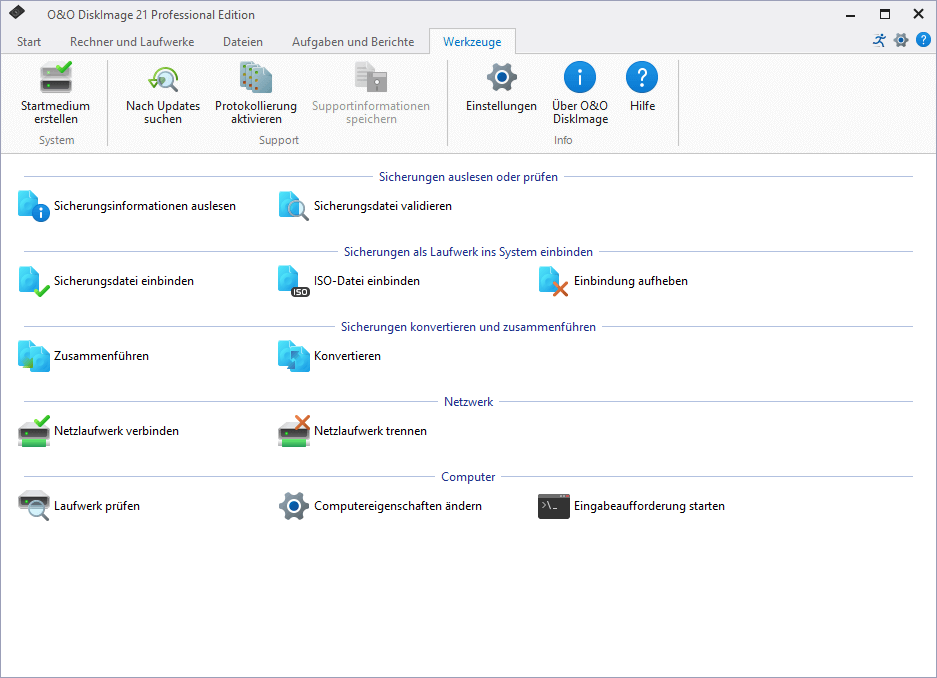Click the Startmedium erstellen icon
The width and height of the screenshot is (937, 678).
coord(56,77)
